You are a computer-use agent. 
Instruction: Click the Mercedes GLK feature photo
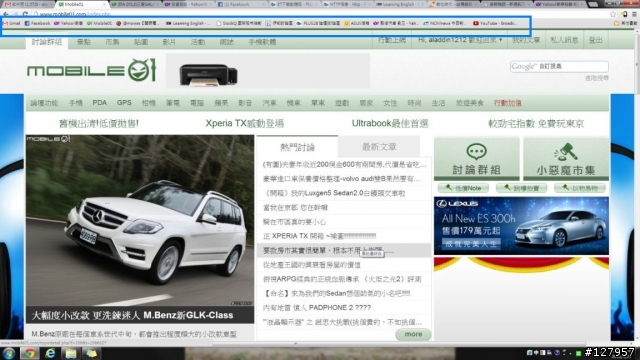click(140, 220)
